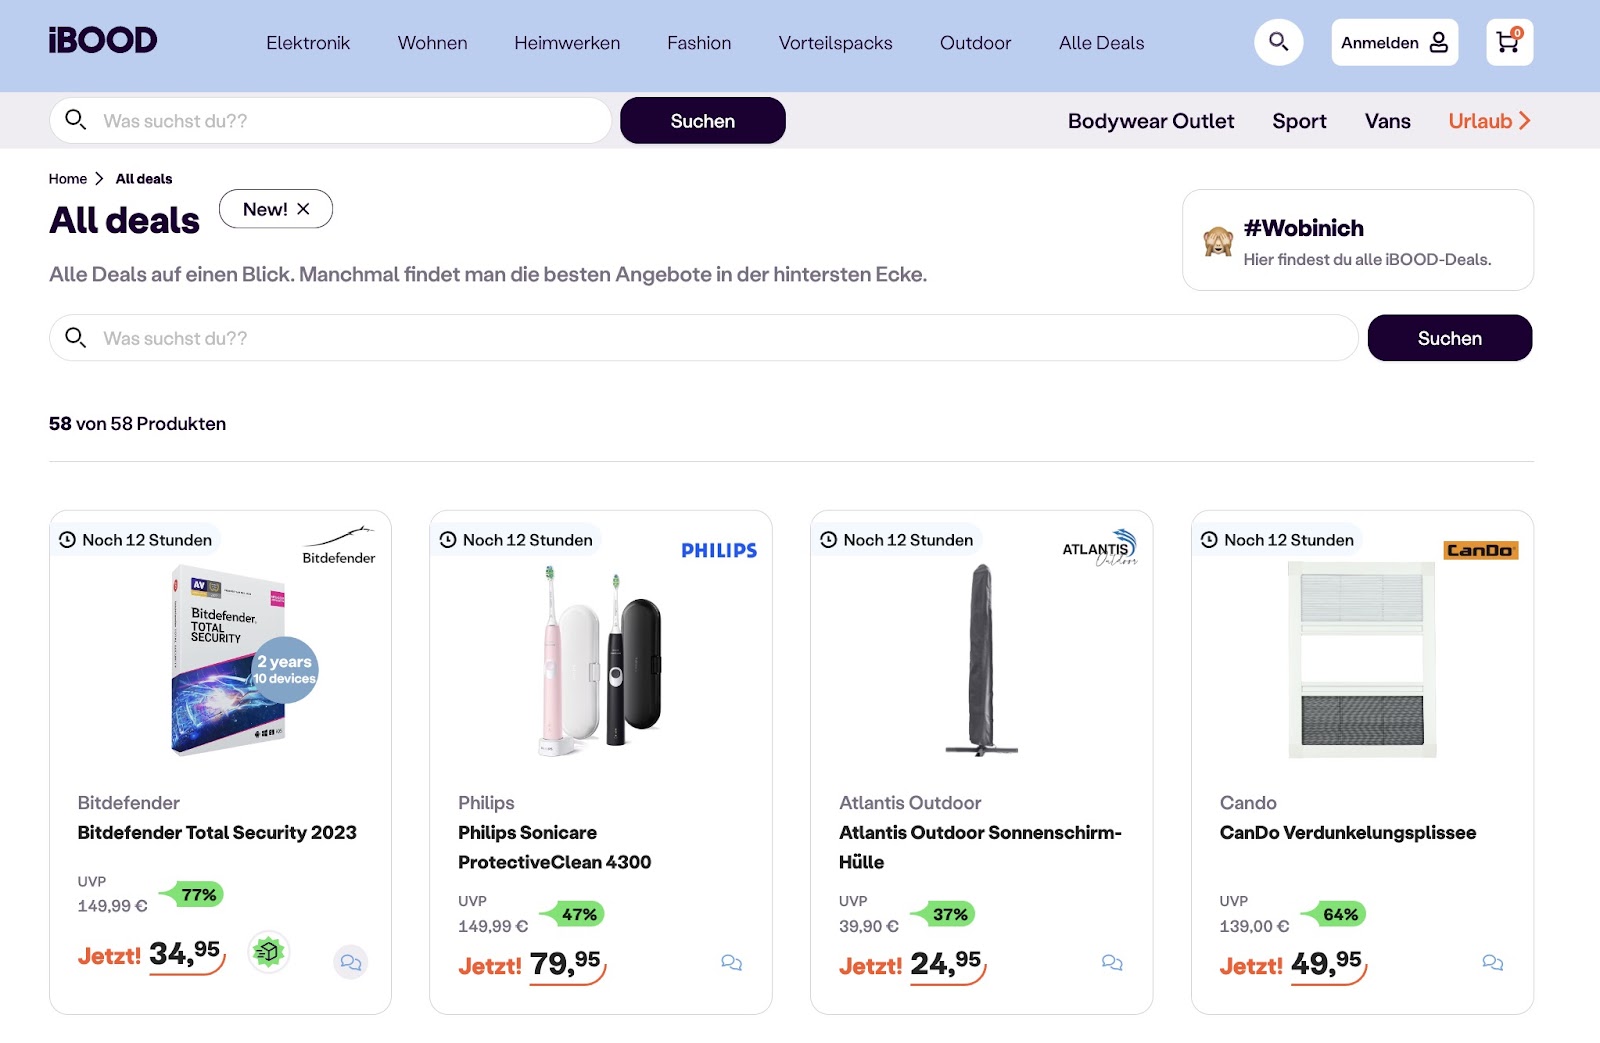Image resolution: width=1600 pixels, height=1043 pixels.
Task: Click 'Bitdefender Total Security 2023' title
Action: click(217, 832)
